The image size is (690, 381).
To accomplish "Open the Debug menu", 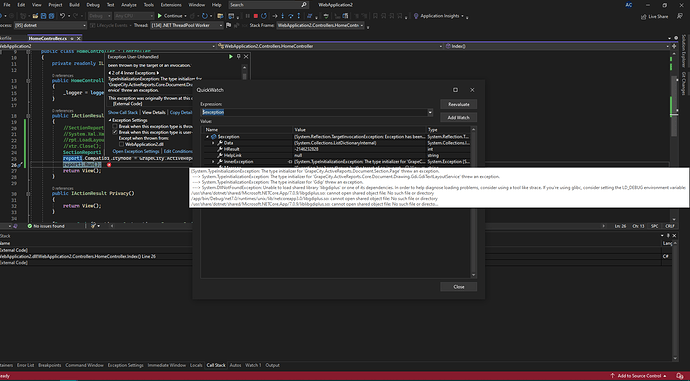I will (93, 5).
